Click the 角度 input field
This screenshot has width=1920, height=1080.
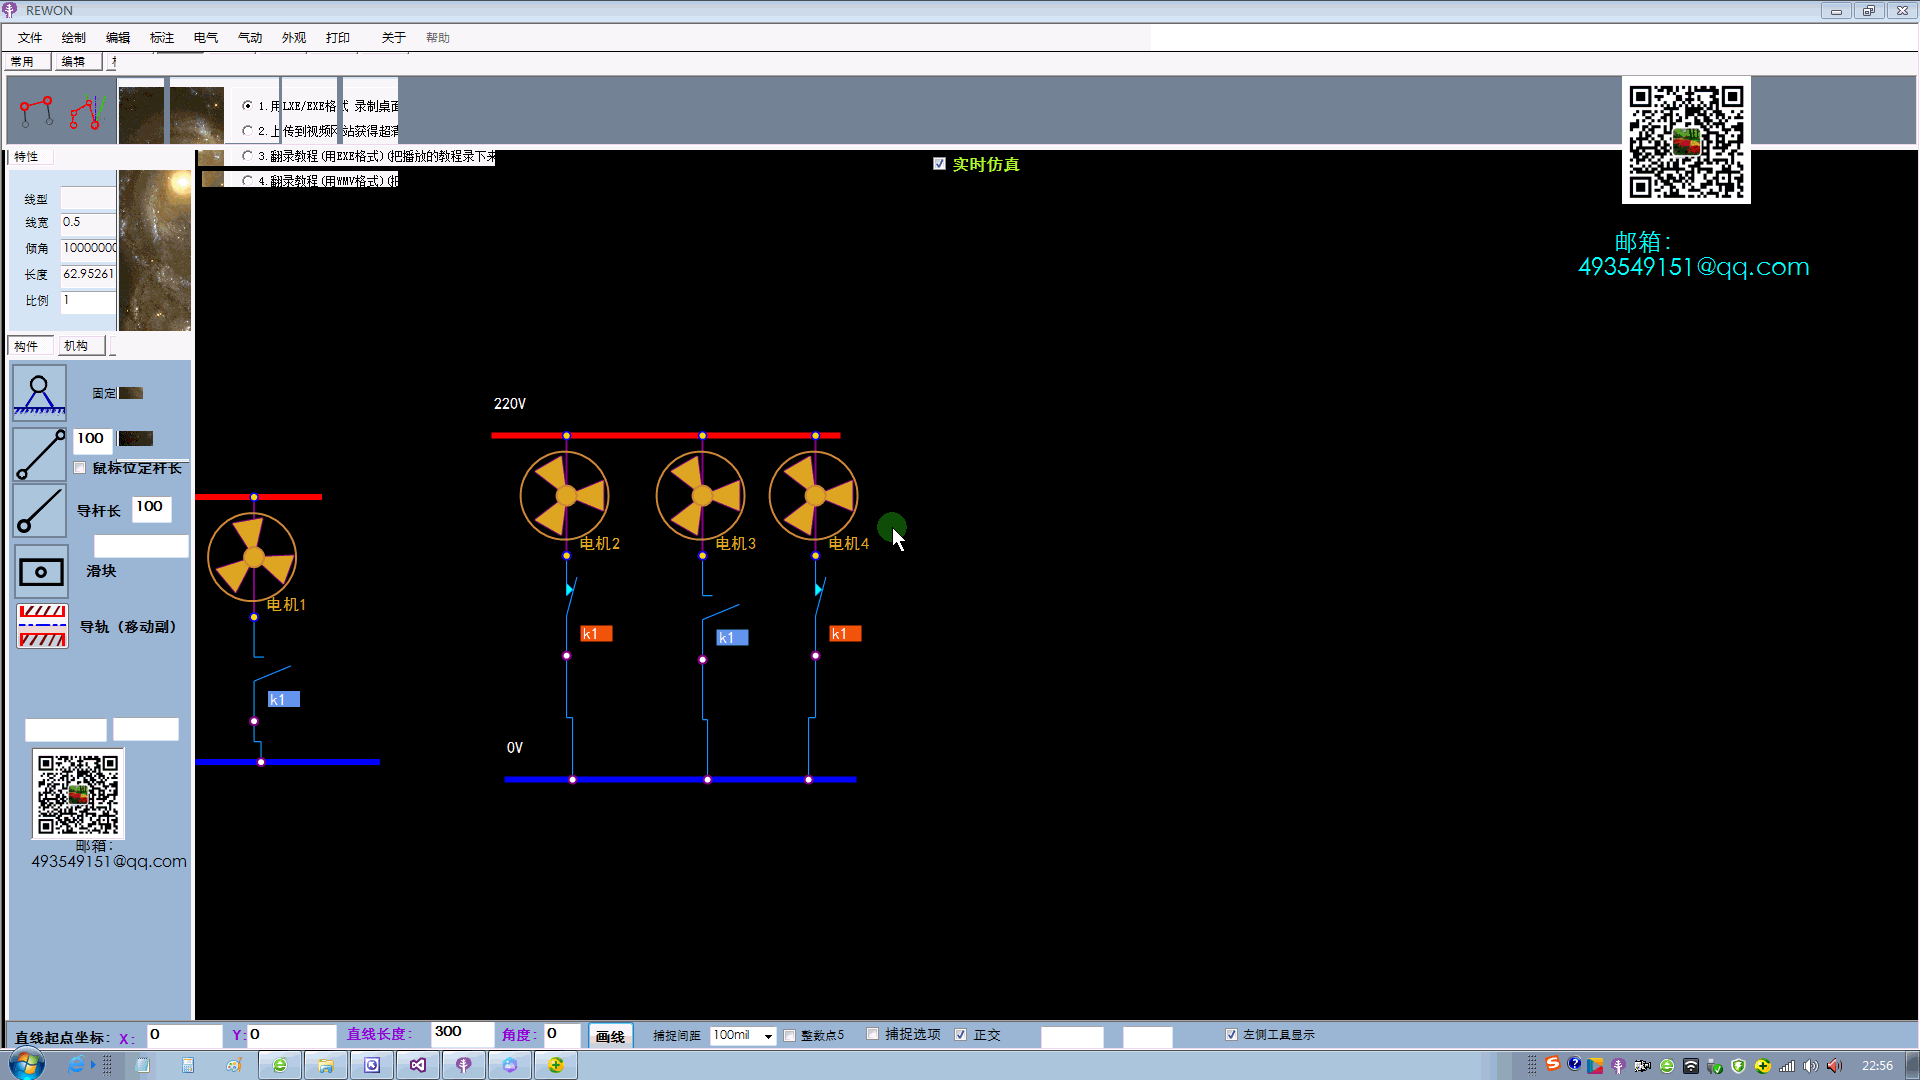tap(563, 1034)
